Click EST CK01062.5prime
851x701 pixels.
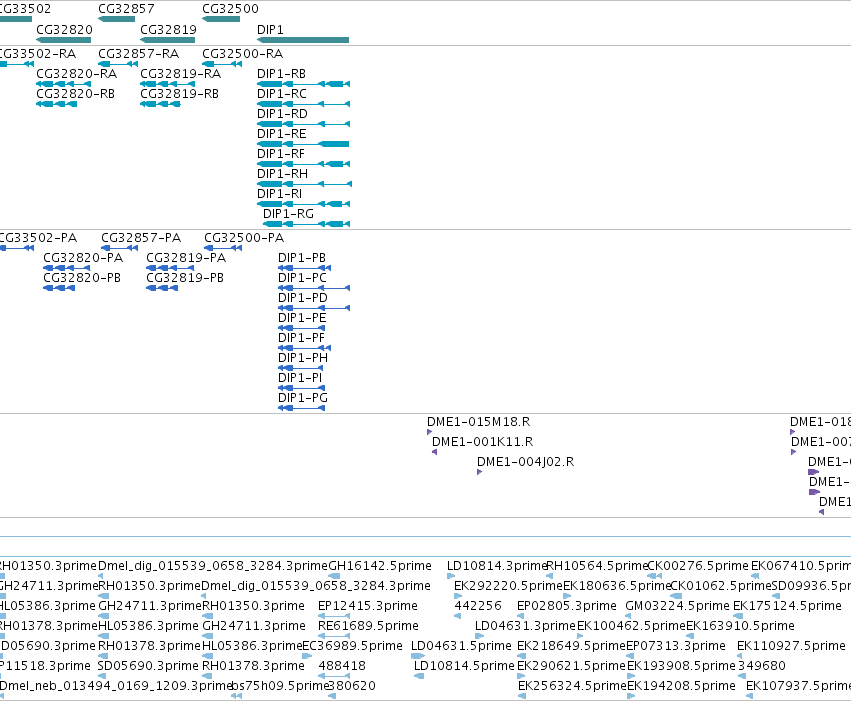click(721, 586)
